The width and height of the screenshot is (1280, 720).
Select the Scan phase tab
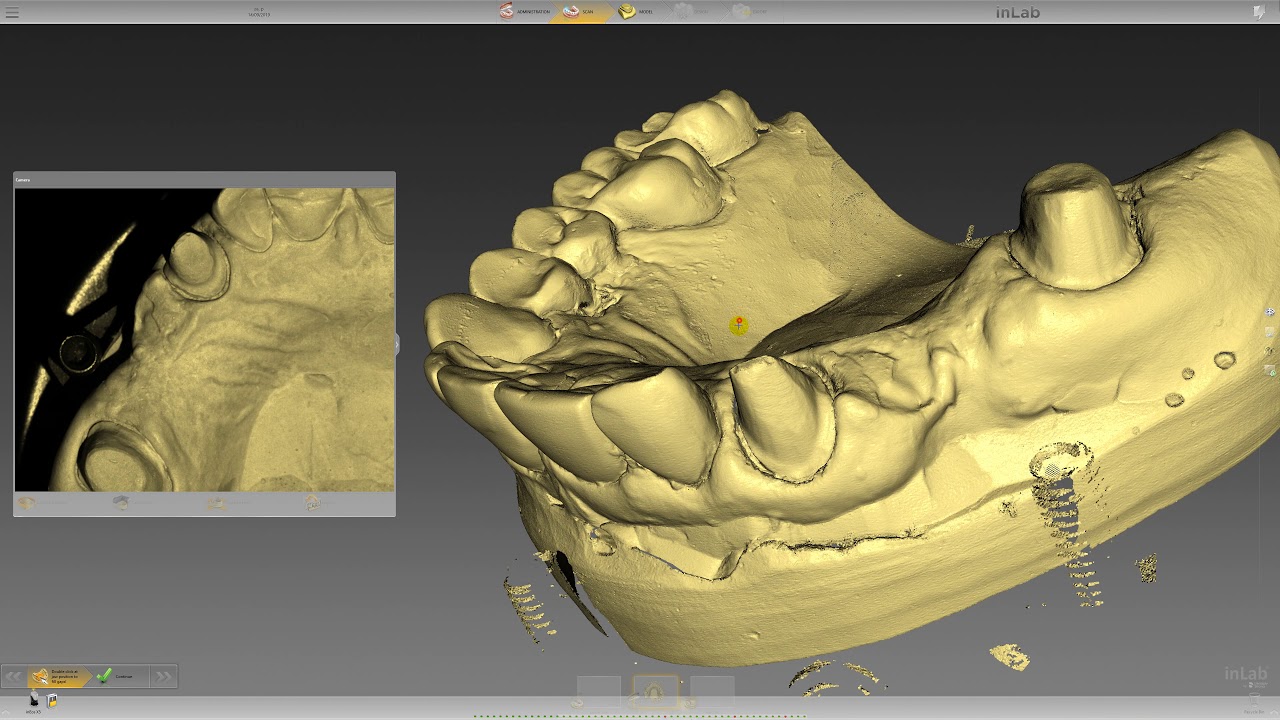580,11
